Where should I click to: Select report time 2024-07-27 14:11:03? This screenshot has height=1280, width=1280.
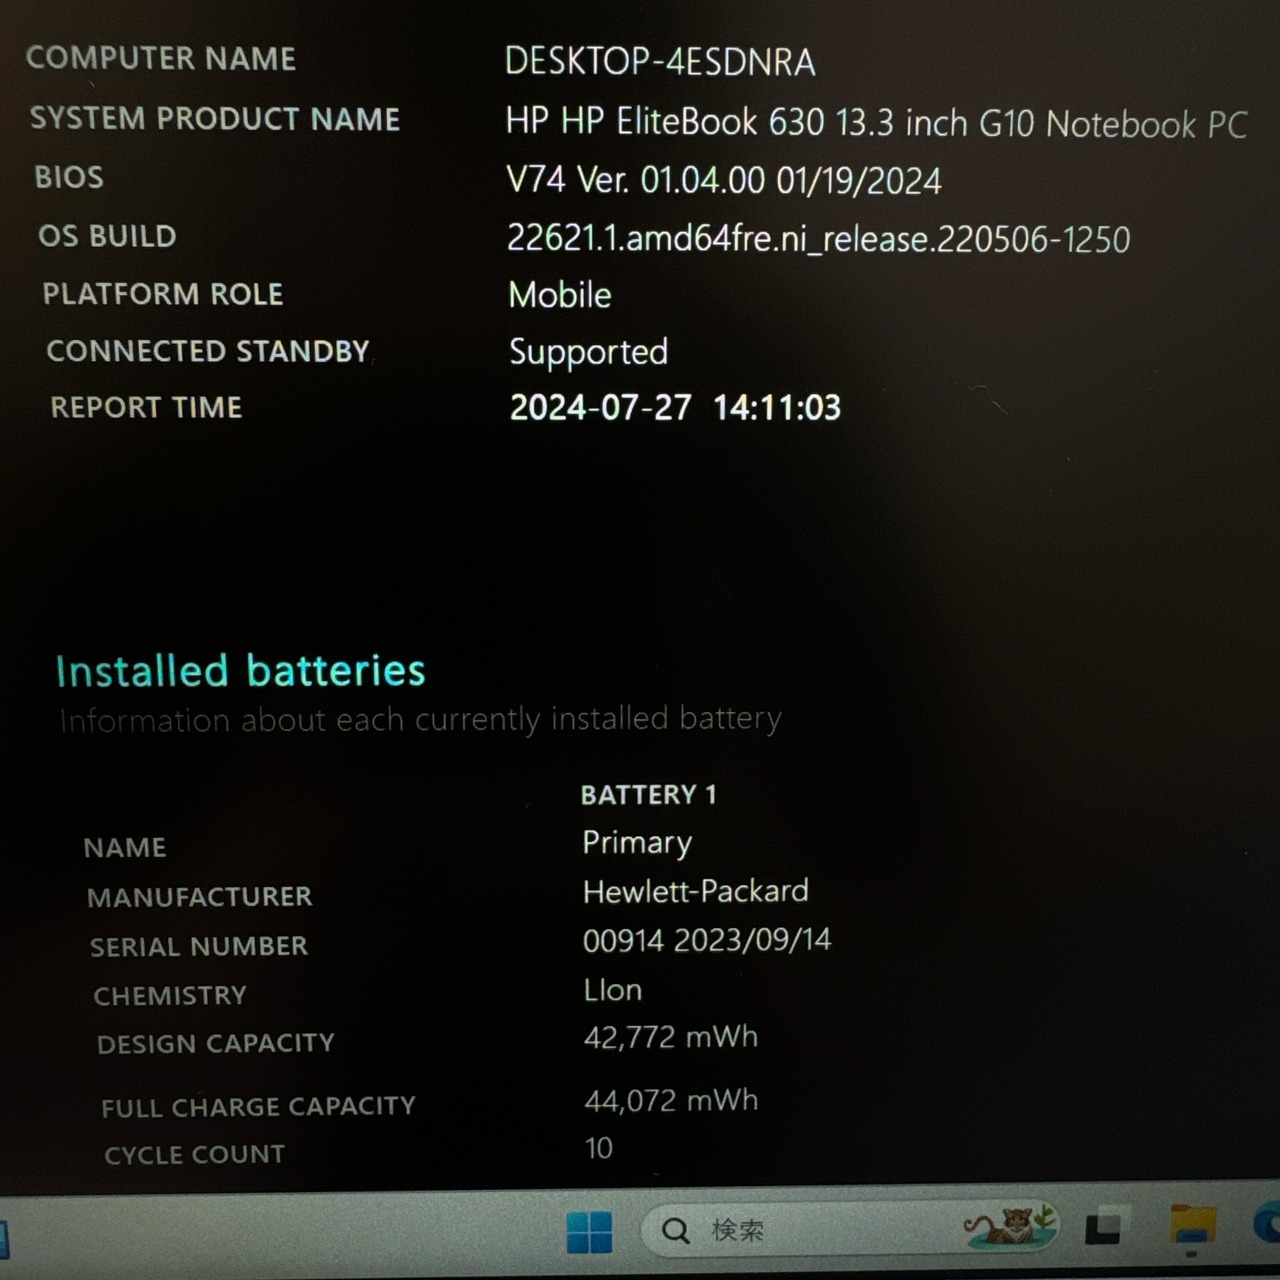[675, 408]
